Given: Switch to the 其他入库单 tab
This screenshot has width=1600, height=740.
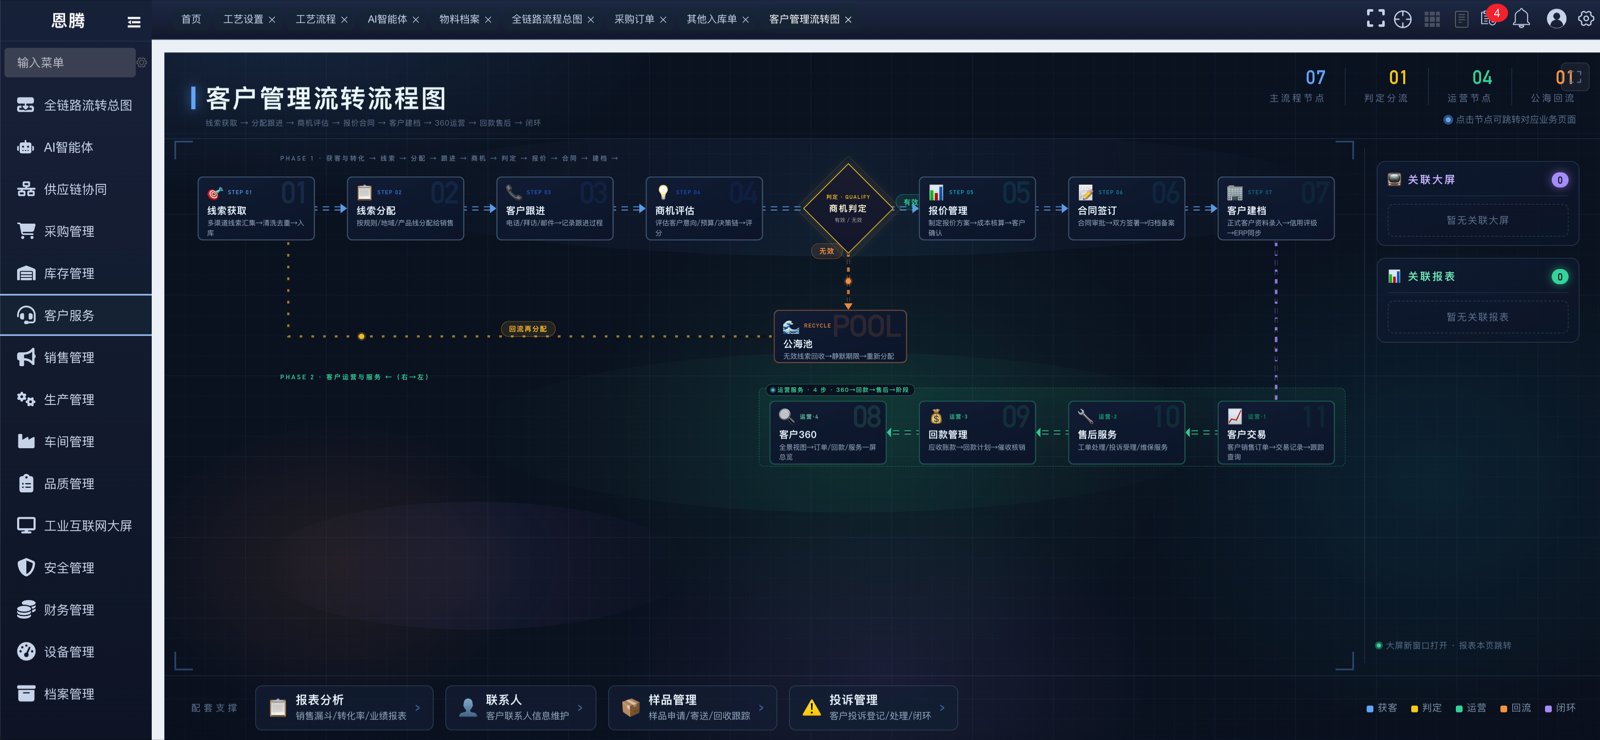Looking at the screenshot, I should (712, 19).
